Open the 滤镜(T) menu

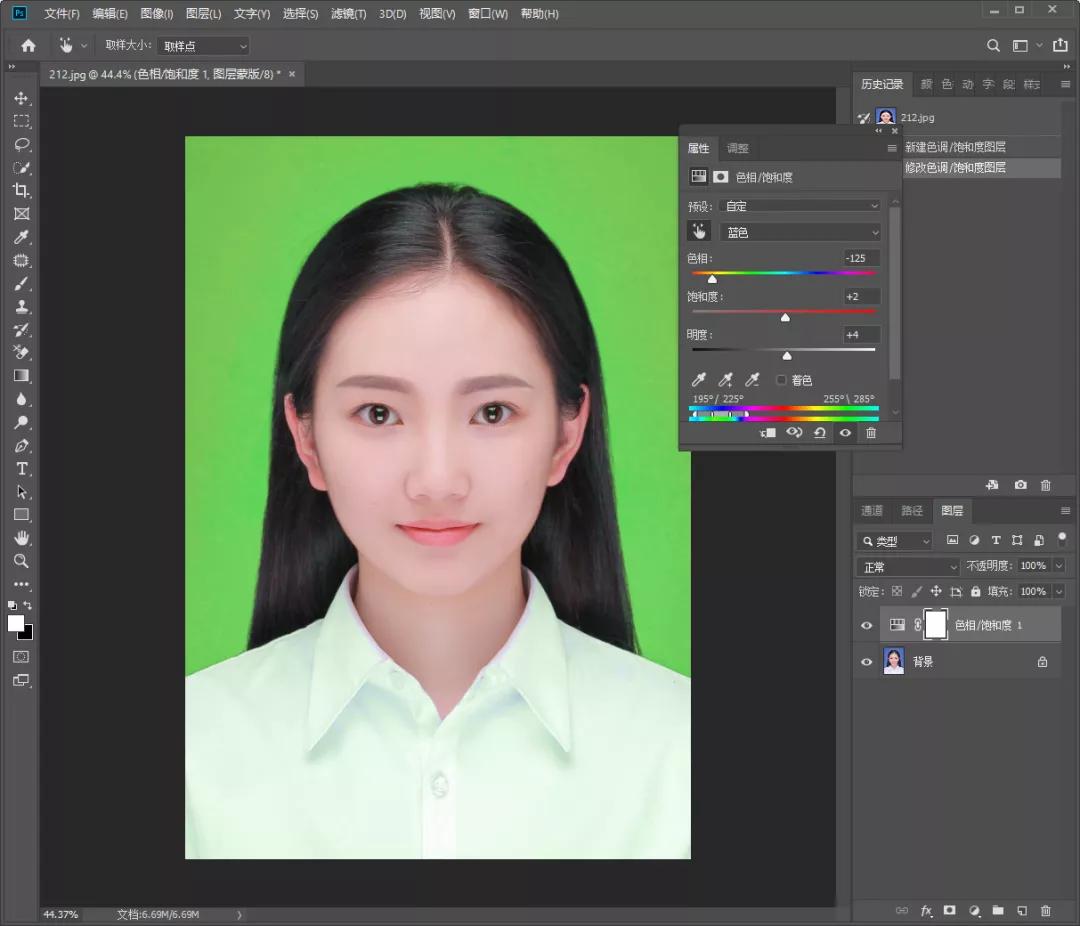[348, 14]
